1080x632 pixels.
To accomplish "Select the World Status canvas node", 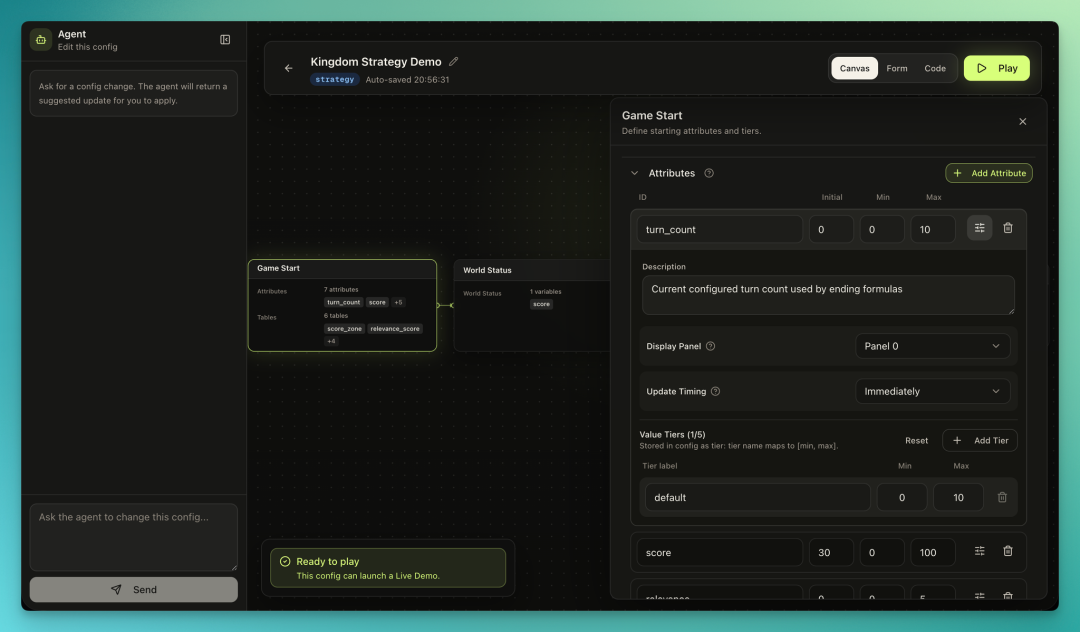I will click(532, 305).
